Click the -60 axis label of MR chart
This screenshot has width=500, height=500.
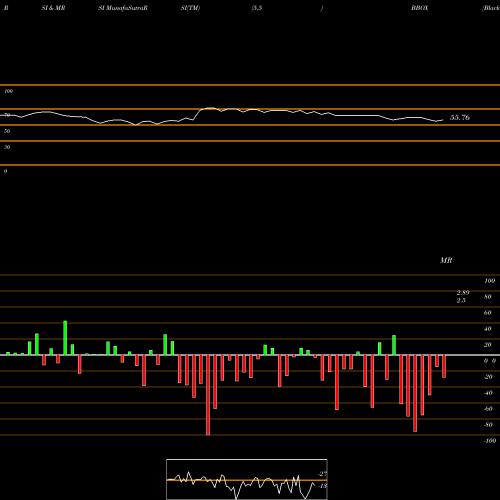tap(488, 409)
